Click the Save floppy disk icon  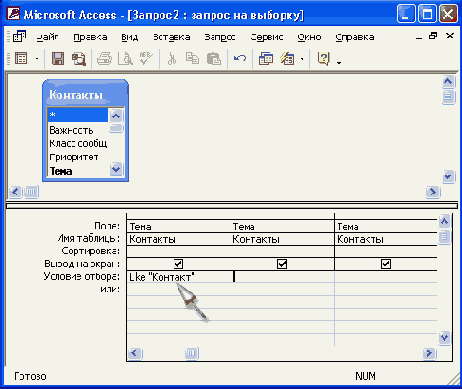click(58, 59)
